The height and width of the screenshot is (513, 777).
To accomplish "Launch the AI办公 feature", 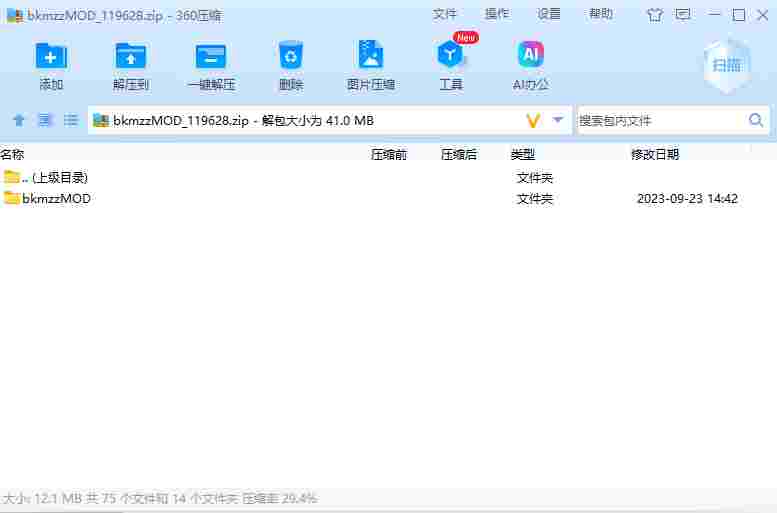I will click(531, 55).
